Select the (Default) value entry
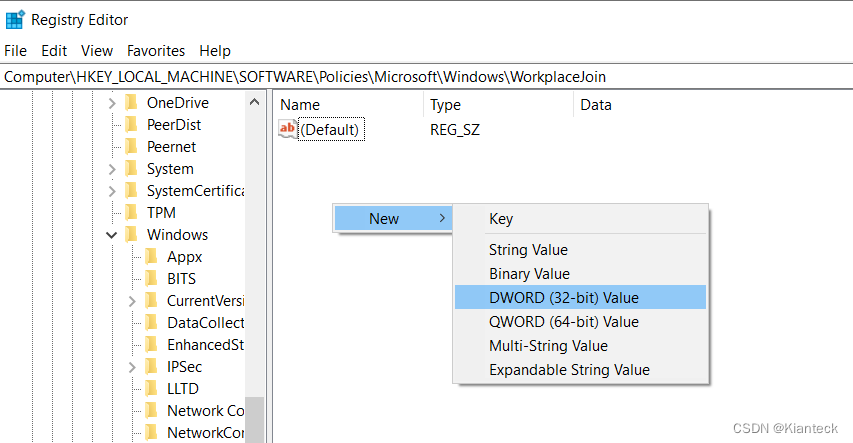The image size is (853, 443). 330,130
